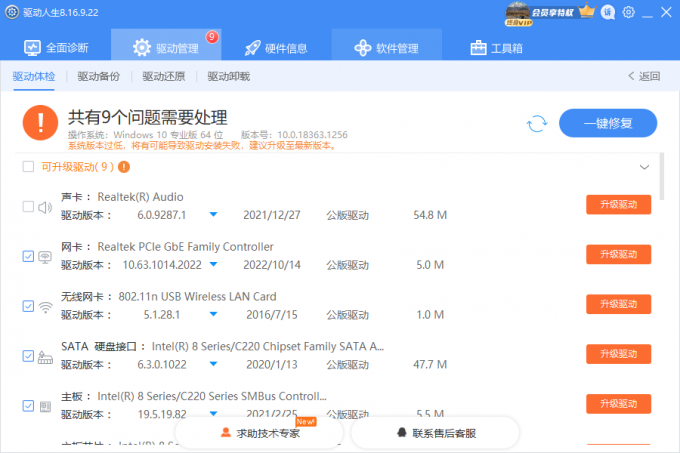Click 升级驱动 for the SMBus Controller
The width and height of the screenshot is (680, 453).
pos(618,404)
